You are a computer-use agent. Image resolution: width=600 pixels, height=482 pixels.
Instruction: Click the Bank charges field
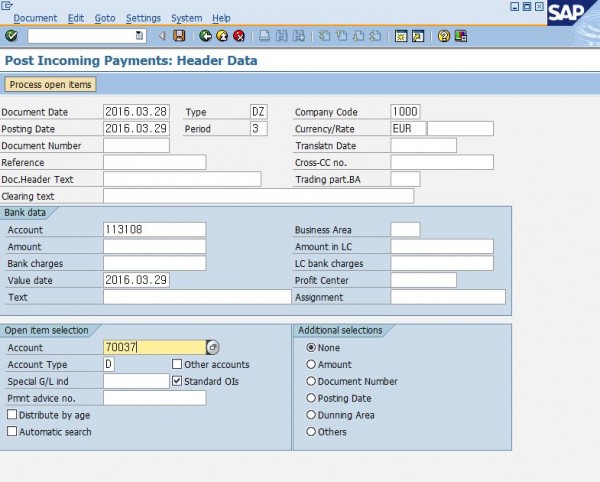tap(155, 263)
